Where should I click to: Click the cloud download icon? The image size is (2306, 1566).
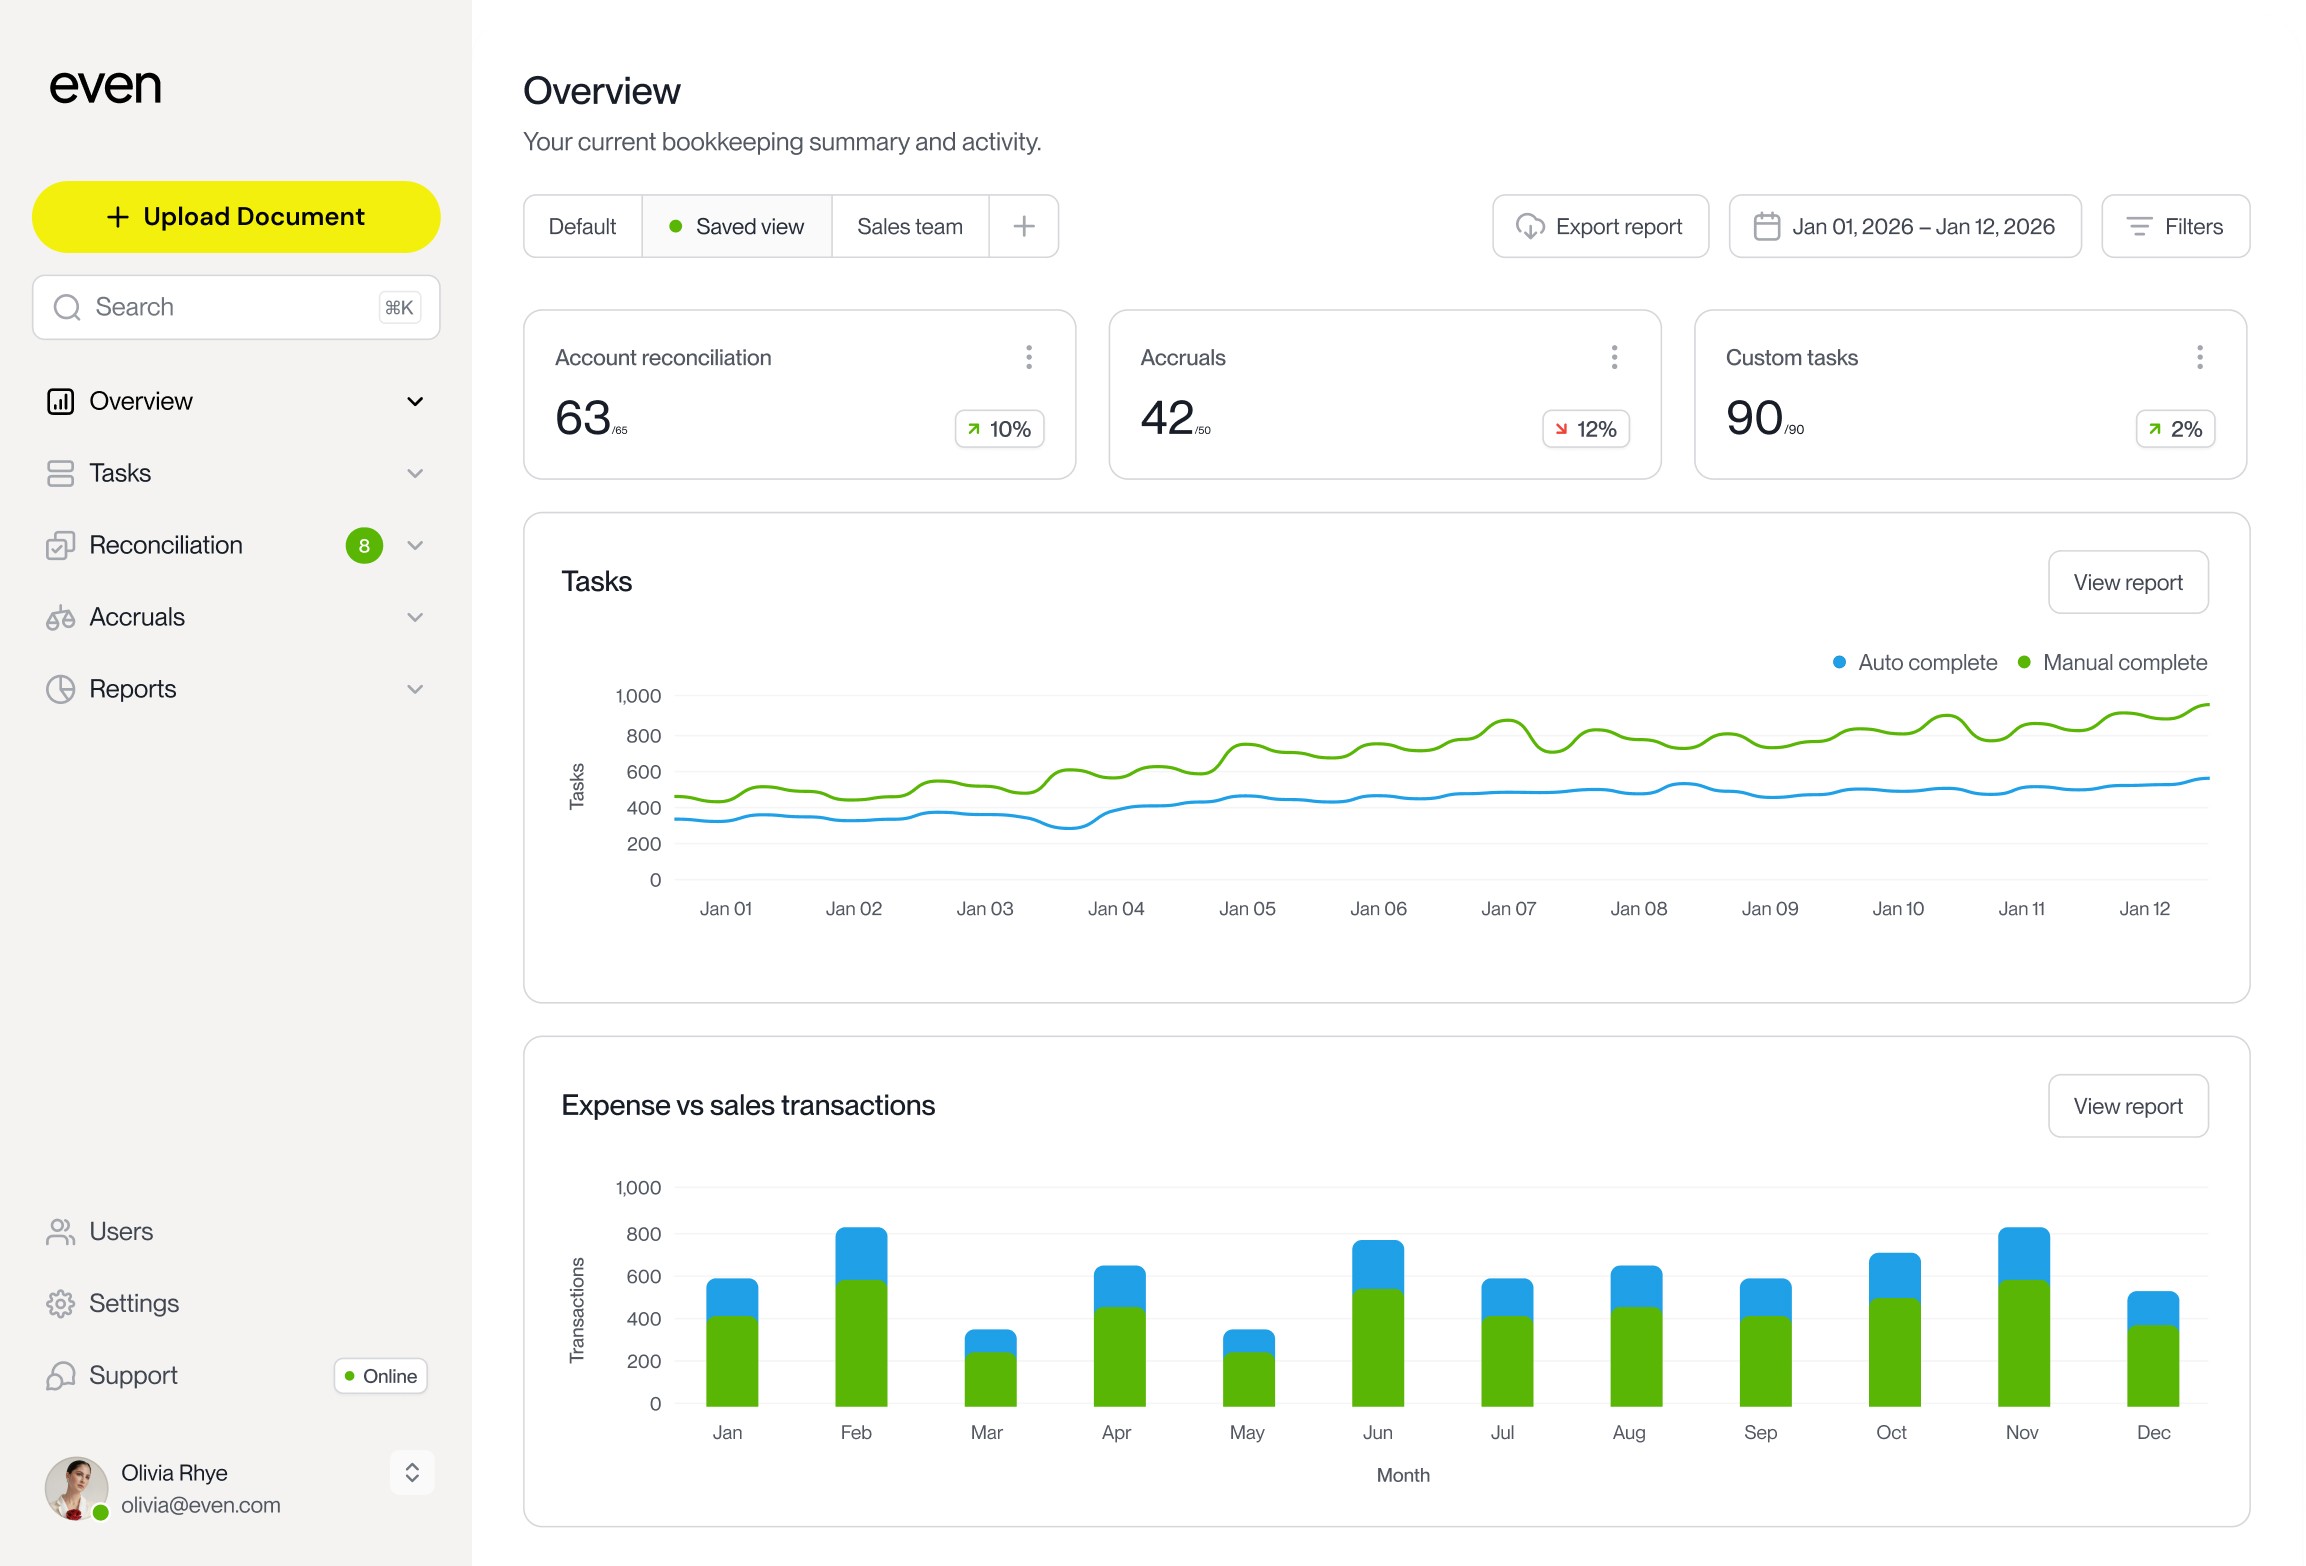[x=1530, y=226]
